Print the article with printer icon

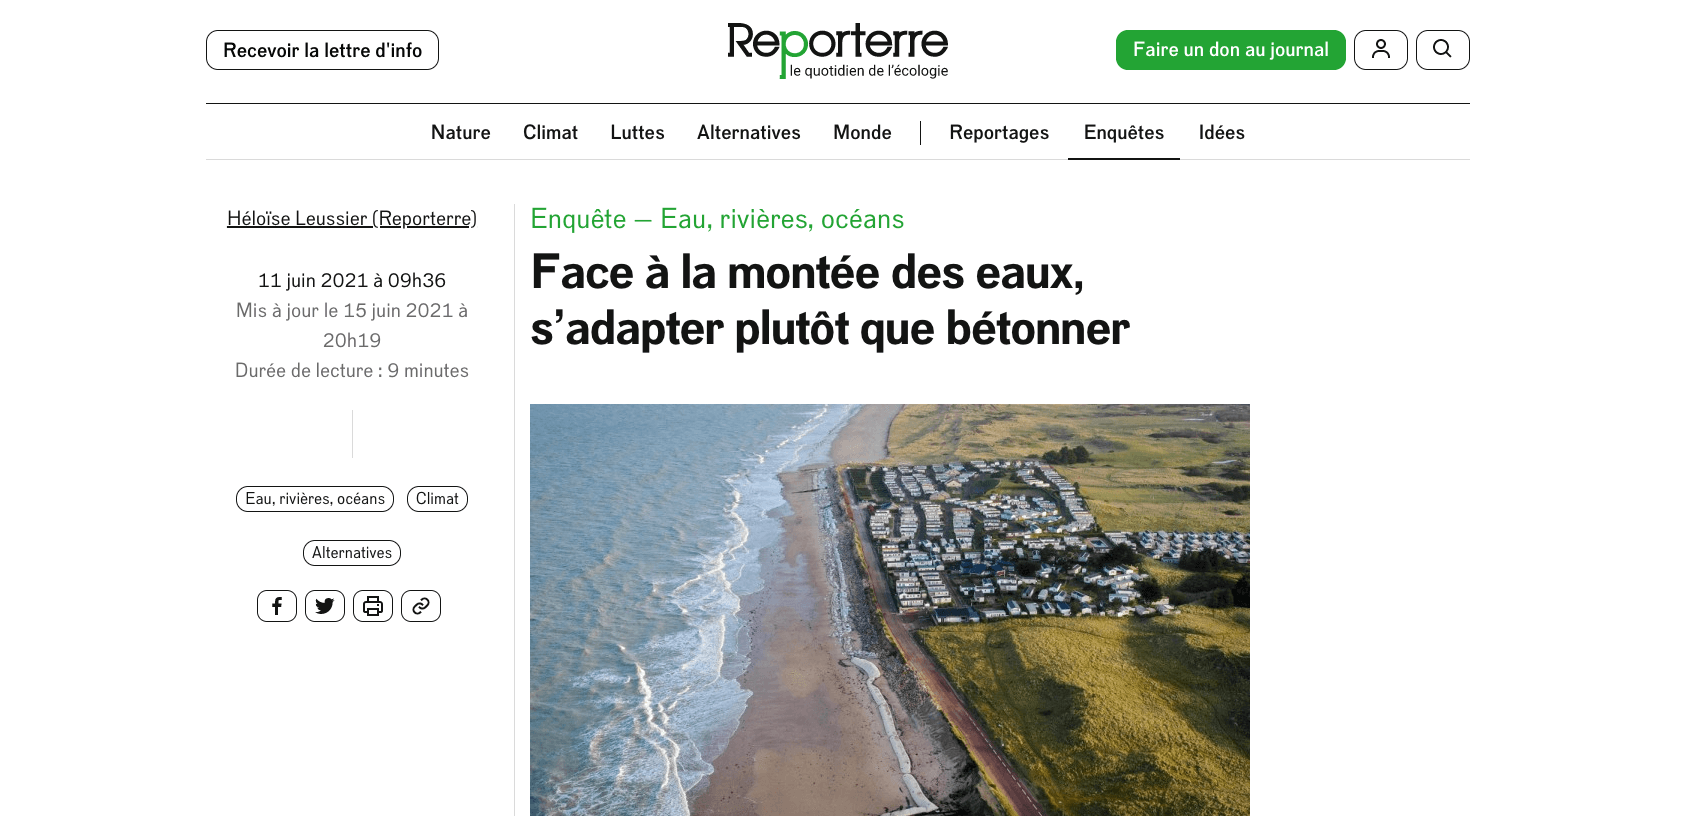tap(373, 606)
